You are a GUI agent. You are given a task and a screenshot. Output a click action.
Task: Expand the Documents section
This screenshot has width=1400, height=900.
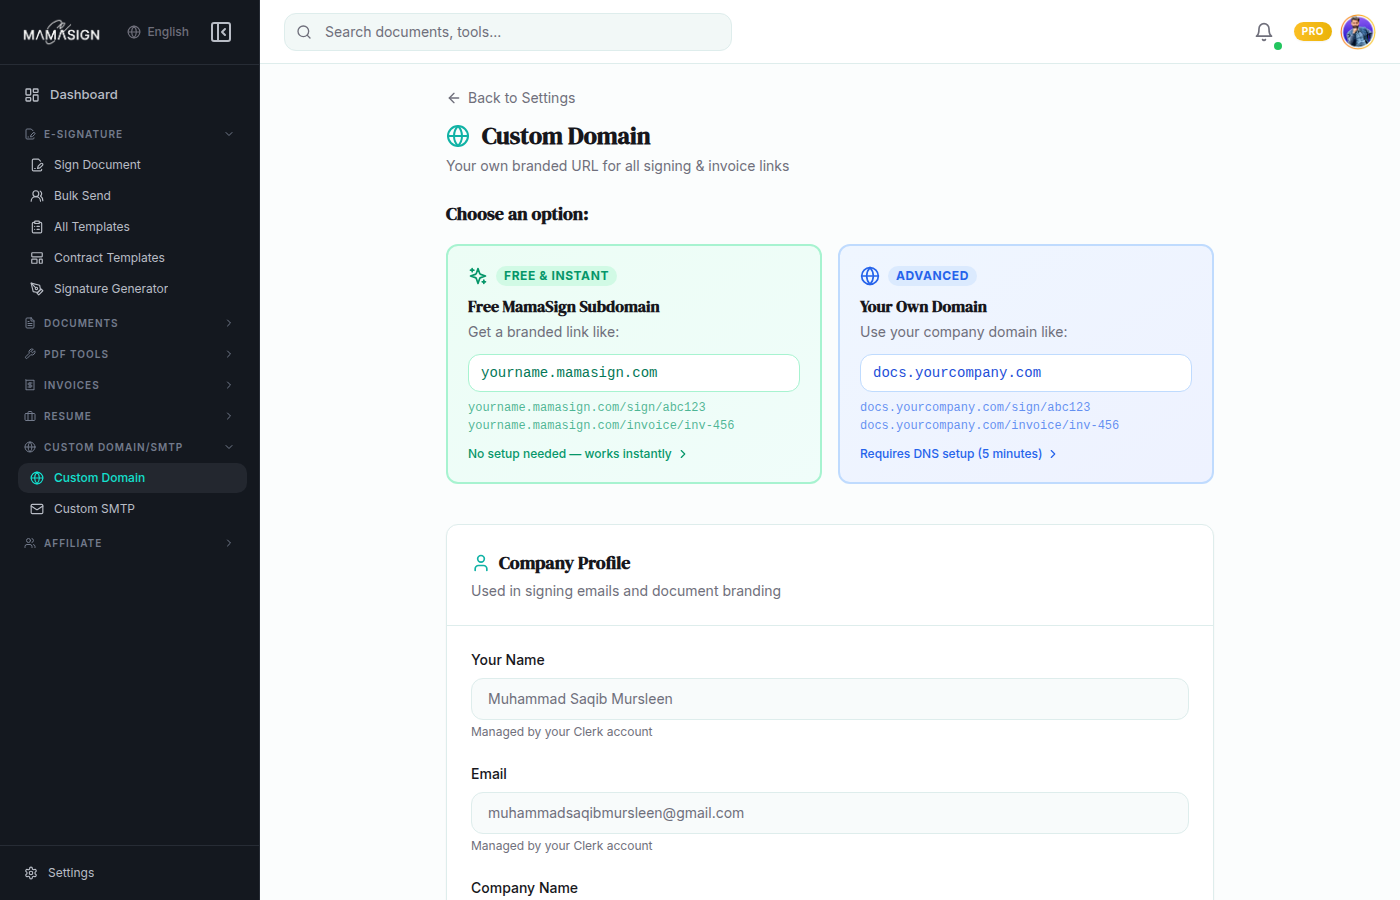(130, 323)
